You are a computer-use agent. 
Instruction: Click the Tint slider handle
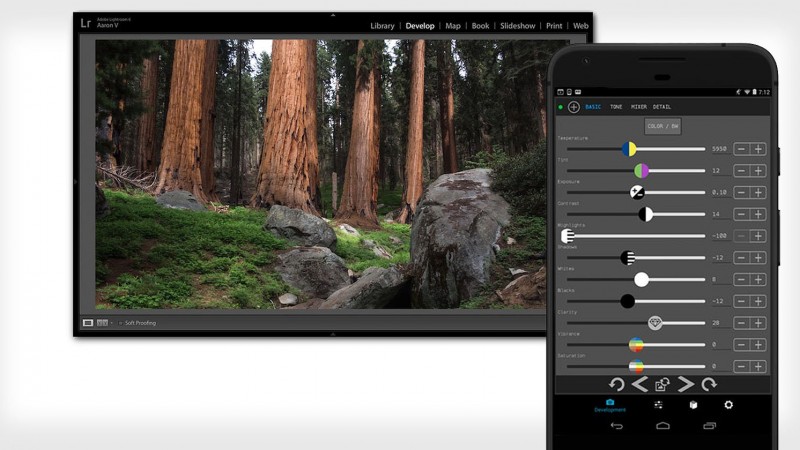[x=641, y=170]
